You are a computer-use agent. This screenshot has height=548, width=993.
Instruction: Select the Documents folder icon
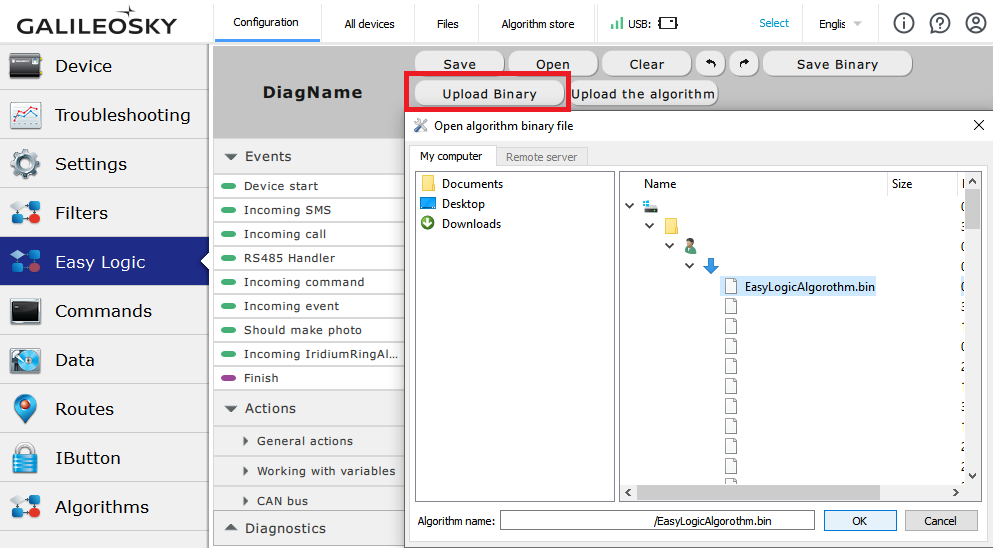pos(428,183)
